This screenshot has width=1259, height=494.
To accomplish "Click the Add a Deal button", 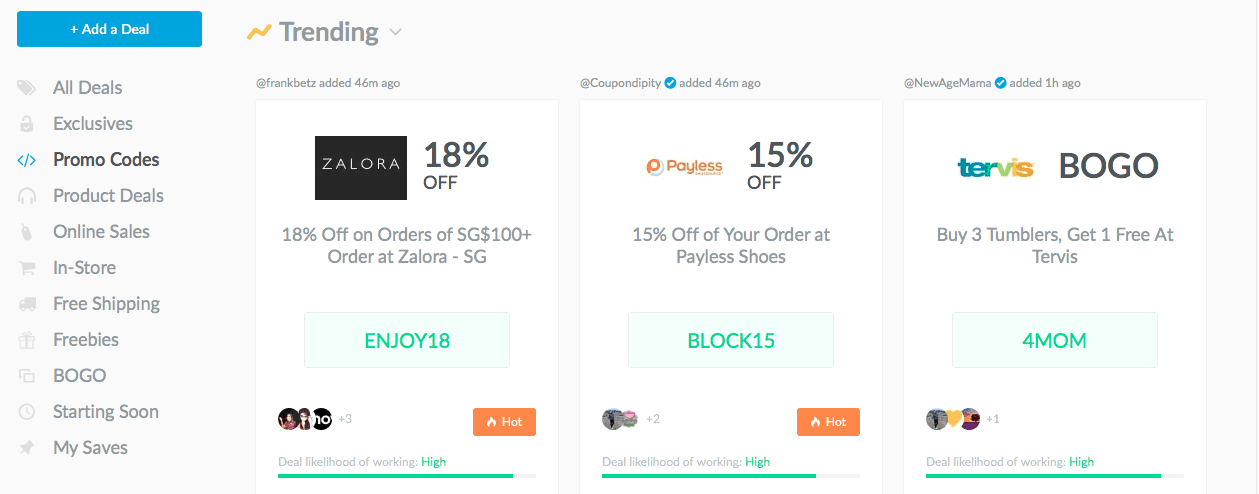I will 110,29.
